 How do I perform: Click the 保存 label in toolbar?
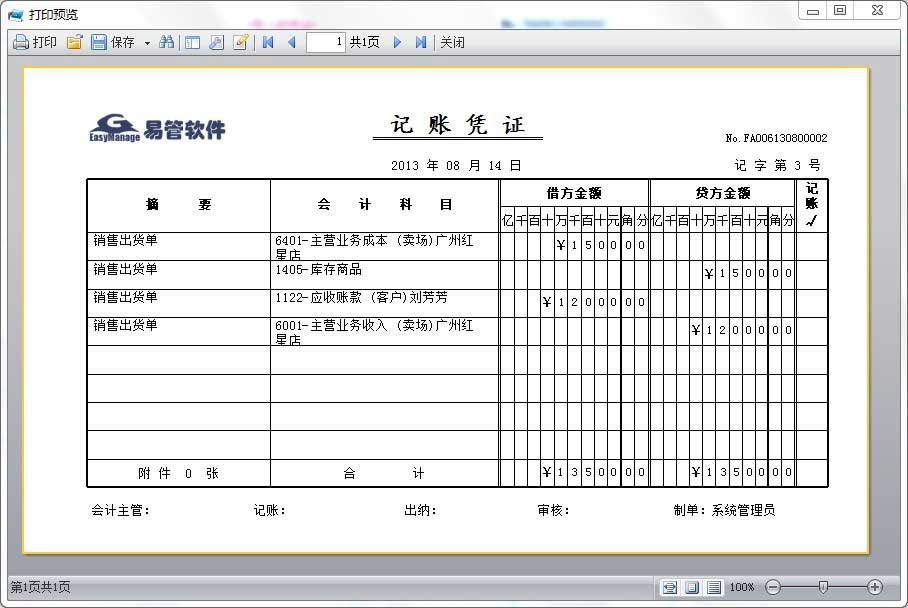click(x=123, y=42)
